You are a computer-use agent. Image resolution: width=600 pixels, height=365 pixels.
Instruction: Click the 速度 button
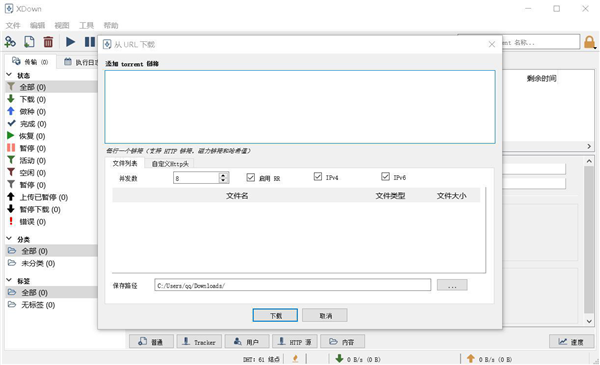(x=571, y=341)
